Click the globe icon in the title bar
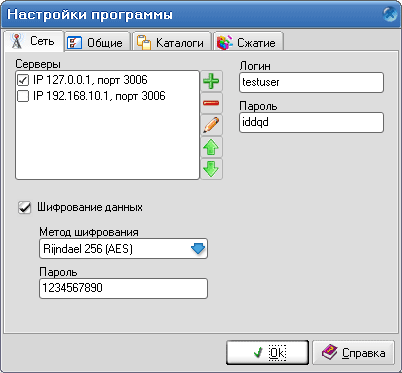Screen dimensions: 402x373 click(389, 14)
